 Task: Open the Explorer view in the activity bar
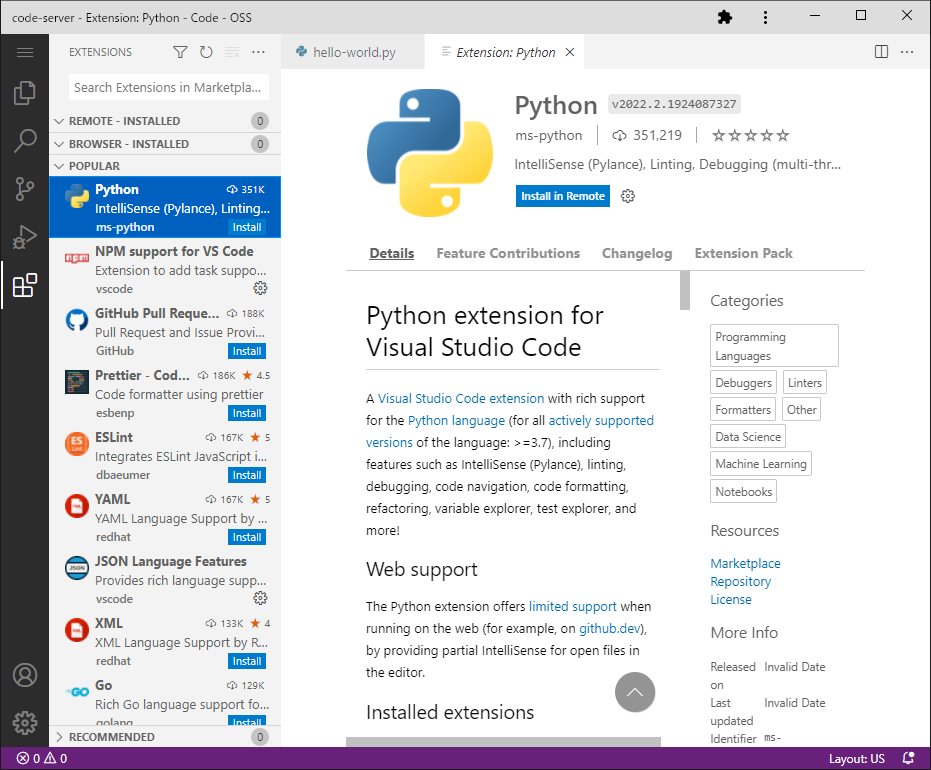point(25,92)
